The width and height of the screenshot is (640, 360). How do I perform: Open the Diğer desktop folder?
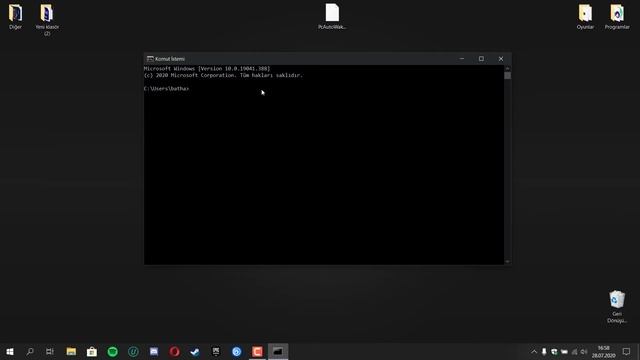point(16,17)
